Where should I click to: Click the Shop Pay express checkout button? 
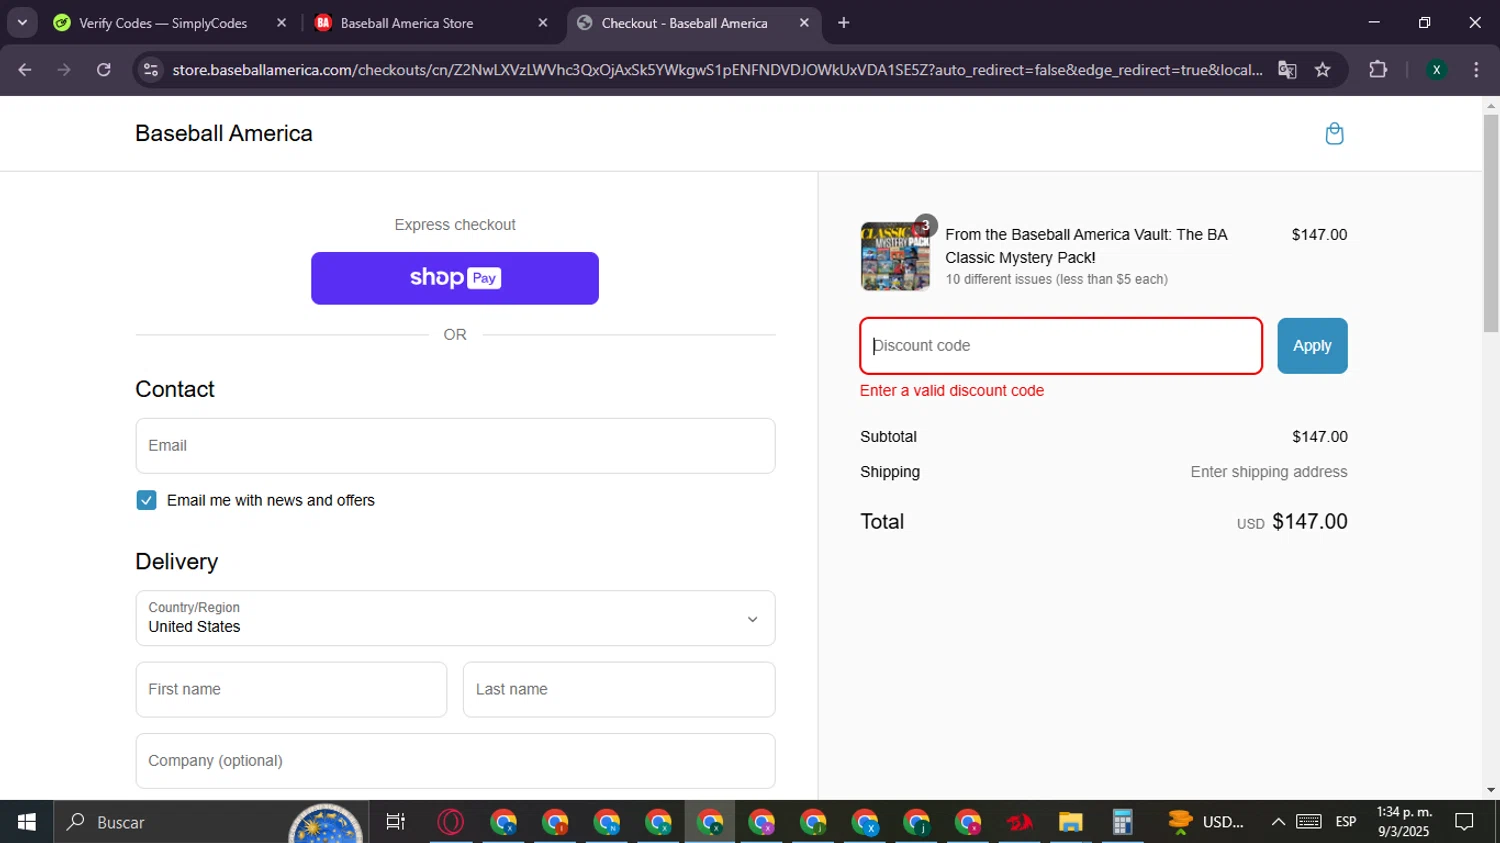click(x=455, y=278)
